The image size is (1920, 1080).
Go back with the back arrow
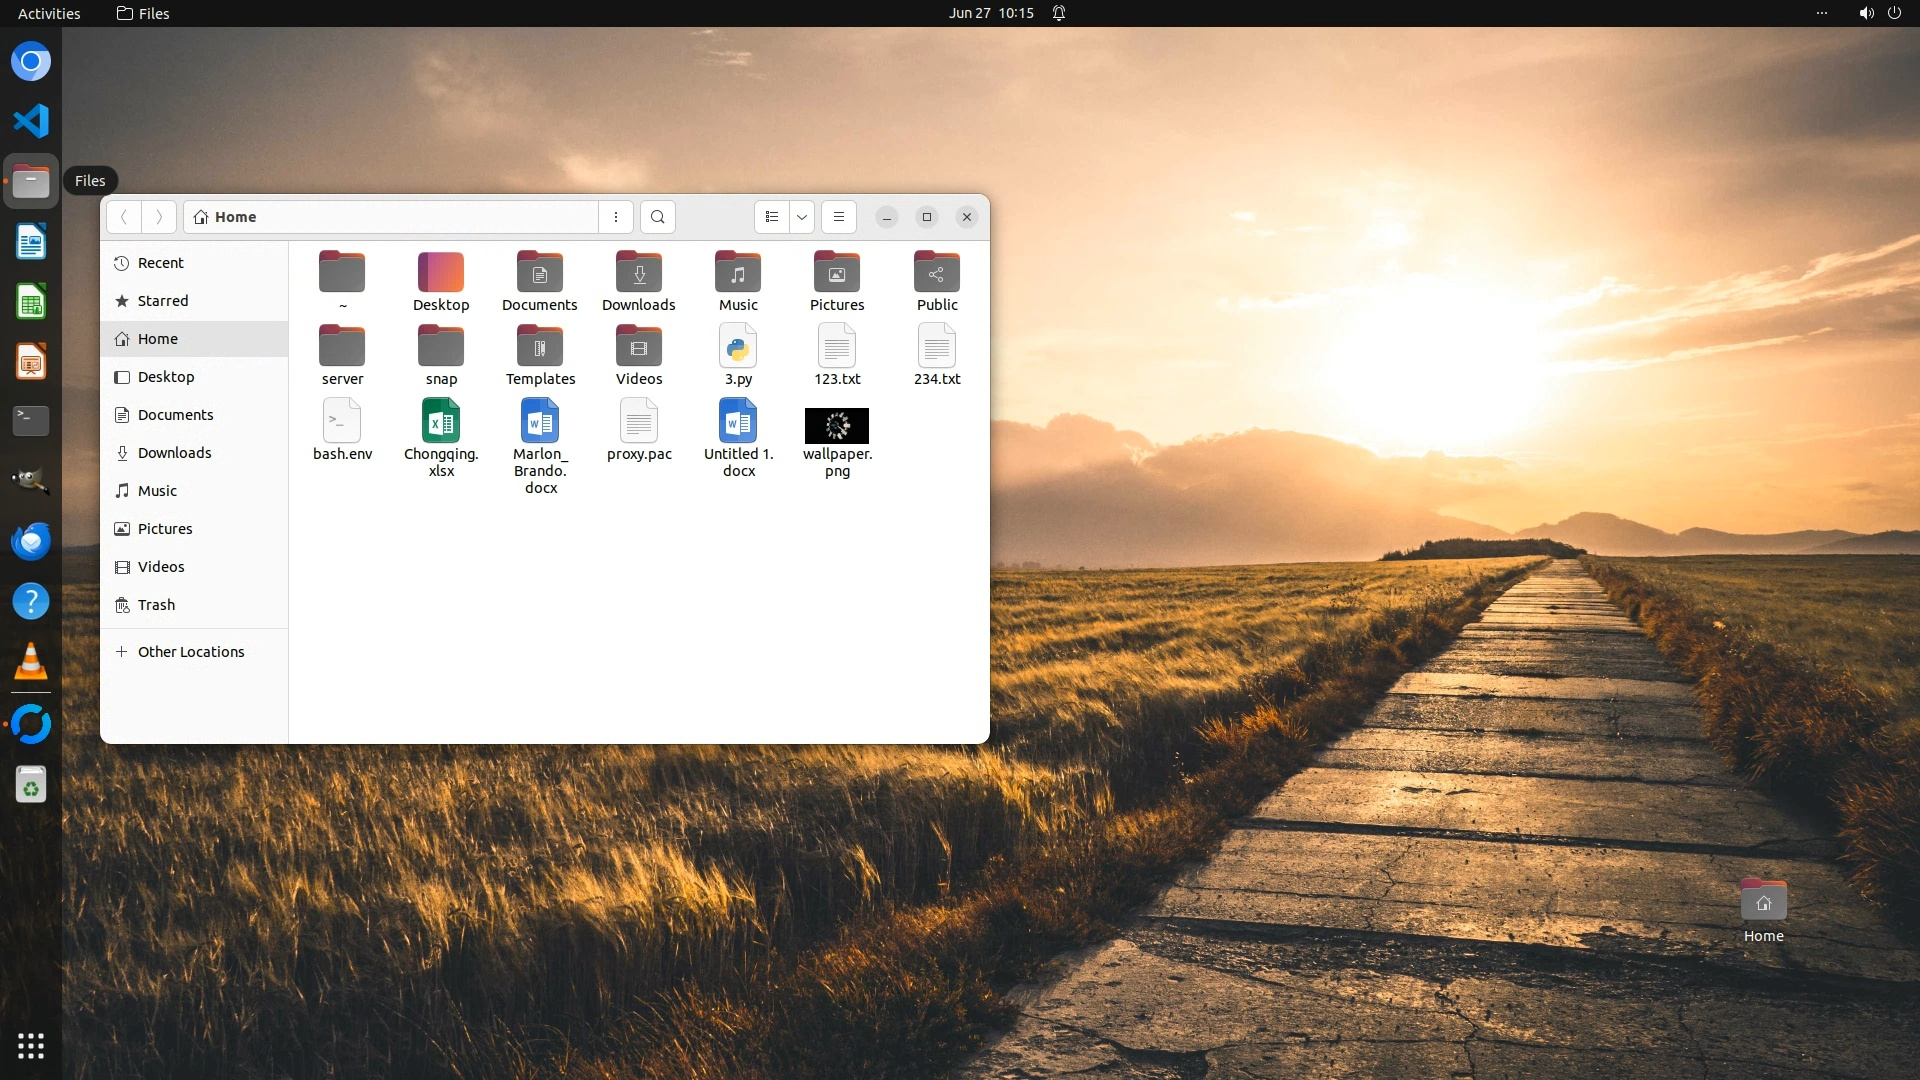click(x=124, y=217)
